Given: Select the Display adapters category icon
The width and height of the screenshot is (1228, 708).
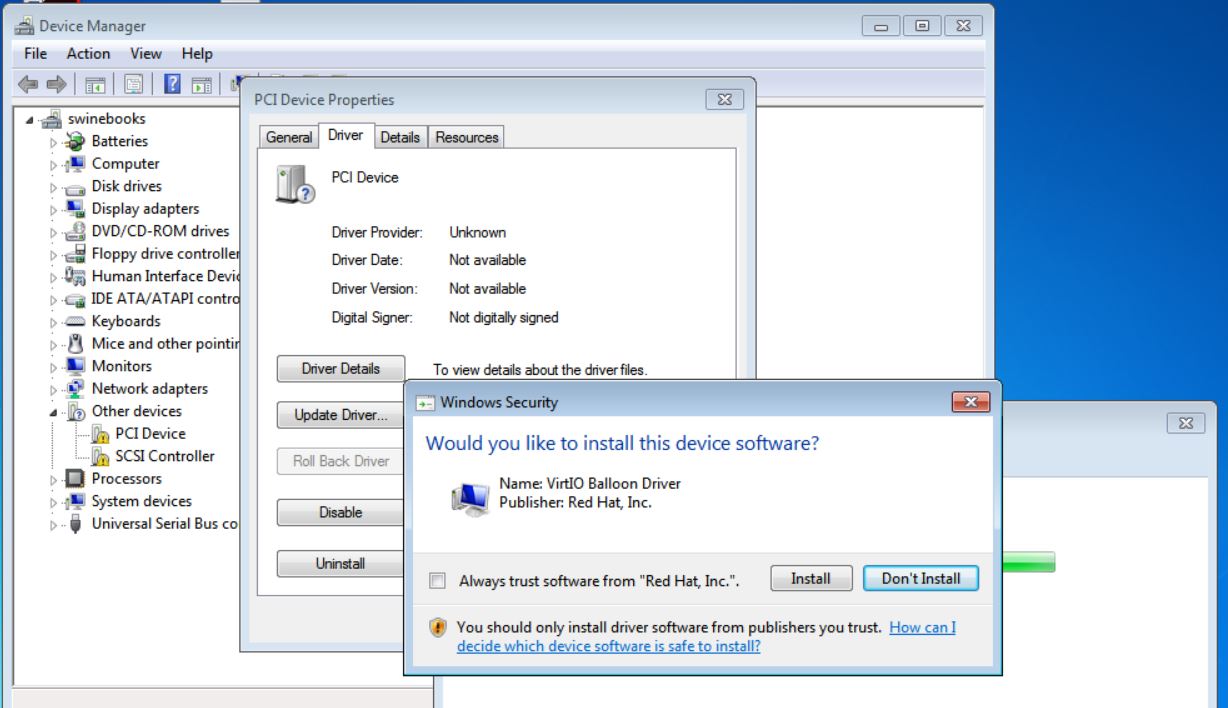Looking at the screenshot, I should tap(75, 209).
